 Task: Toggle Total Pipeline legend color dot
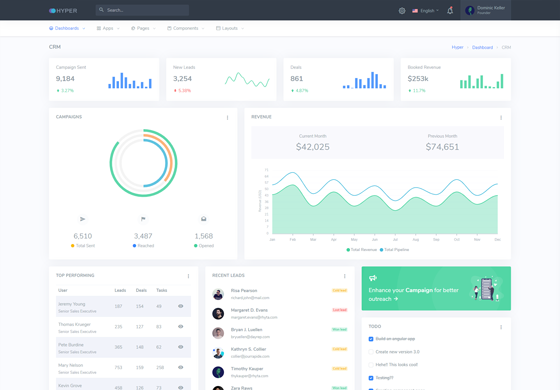coord(381,250)
